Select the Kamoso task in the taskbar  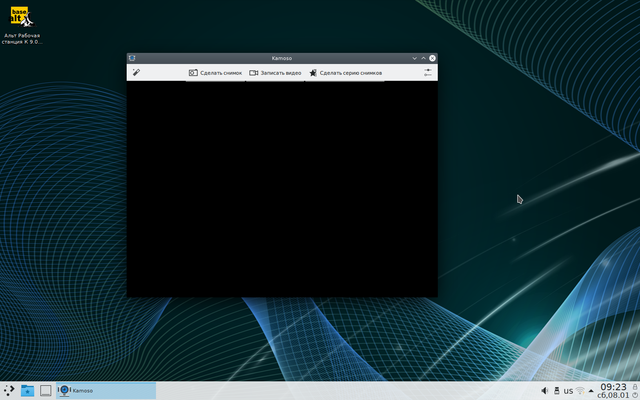pos(106,391)
